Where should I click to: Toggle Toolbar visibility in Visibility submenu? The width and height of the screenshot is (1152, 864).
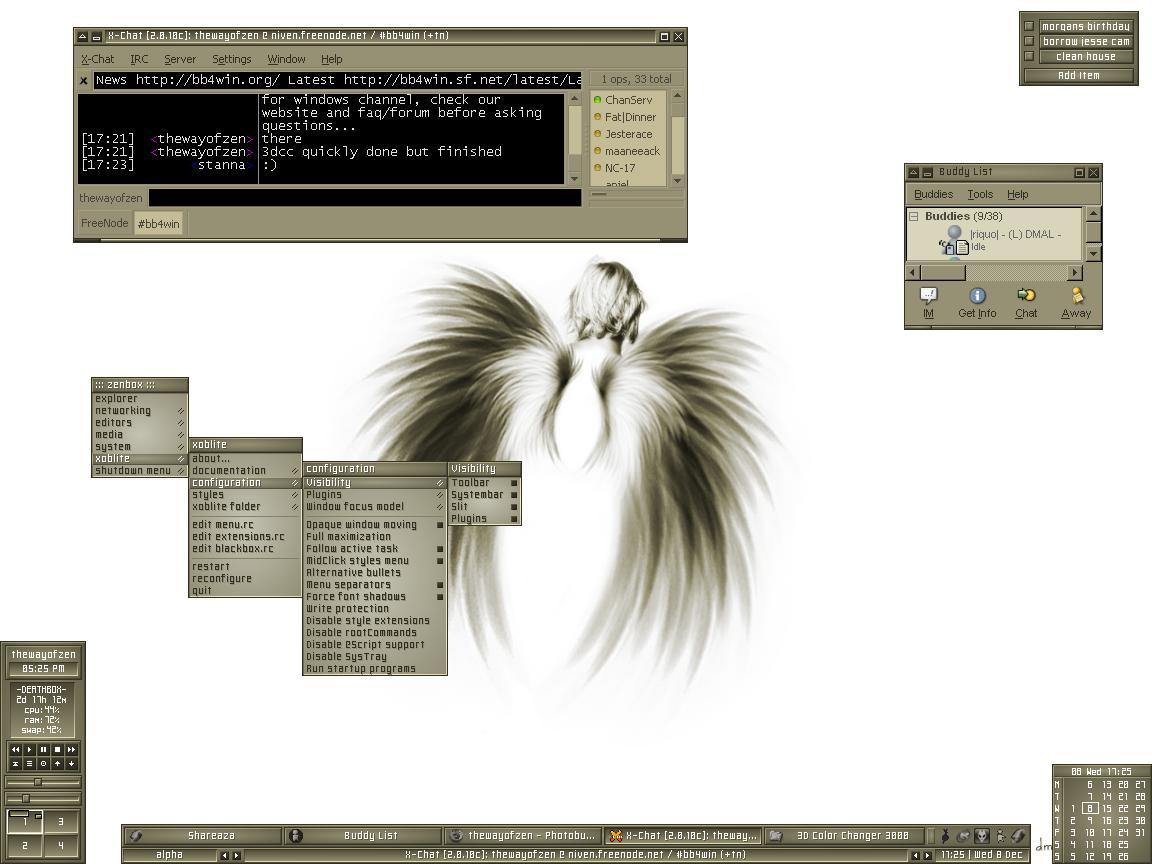pyautogui.click(x=484, y=483)
